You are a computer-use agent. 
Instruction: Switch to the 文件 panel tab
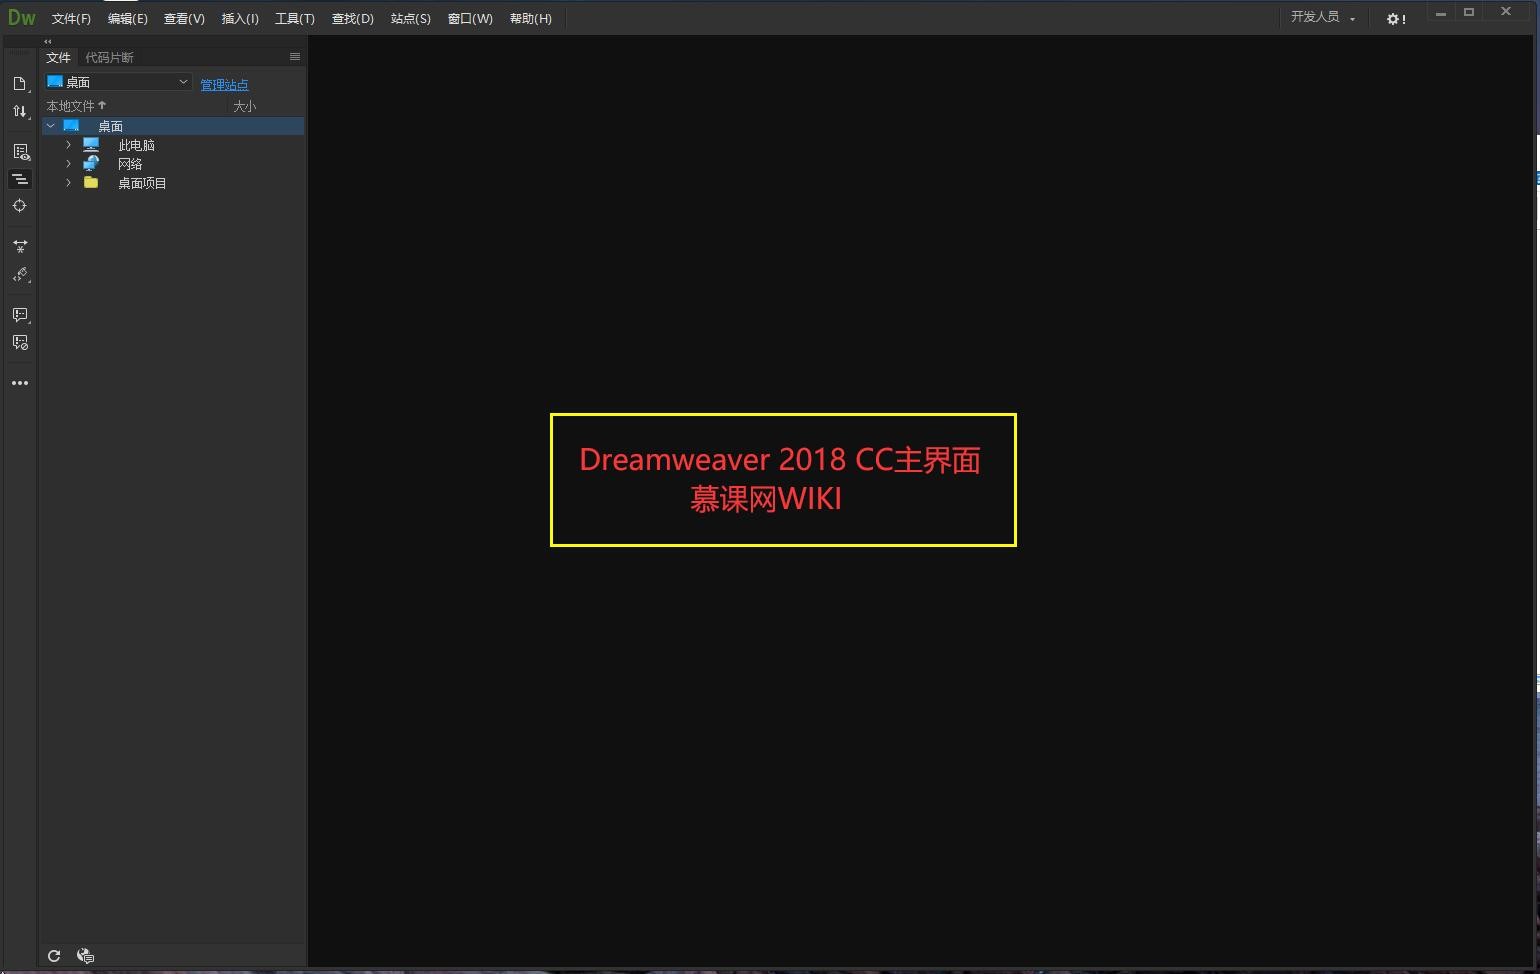(59, 57)
